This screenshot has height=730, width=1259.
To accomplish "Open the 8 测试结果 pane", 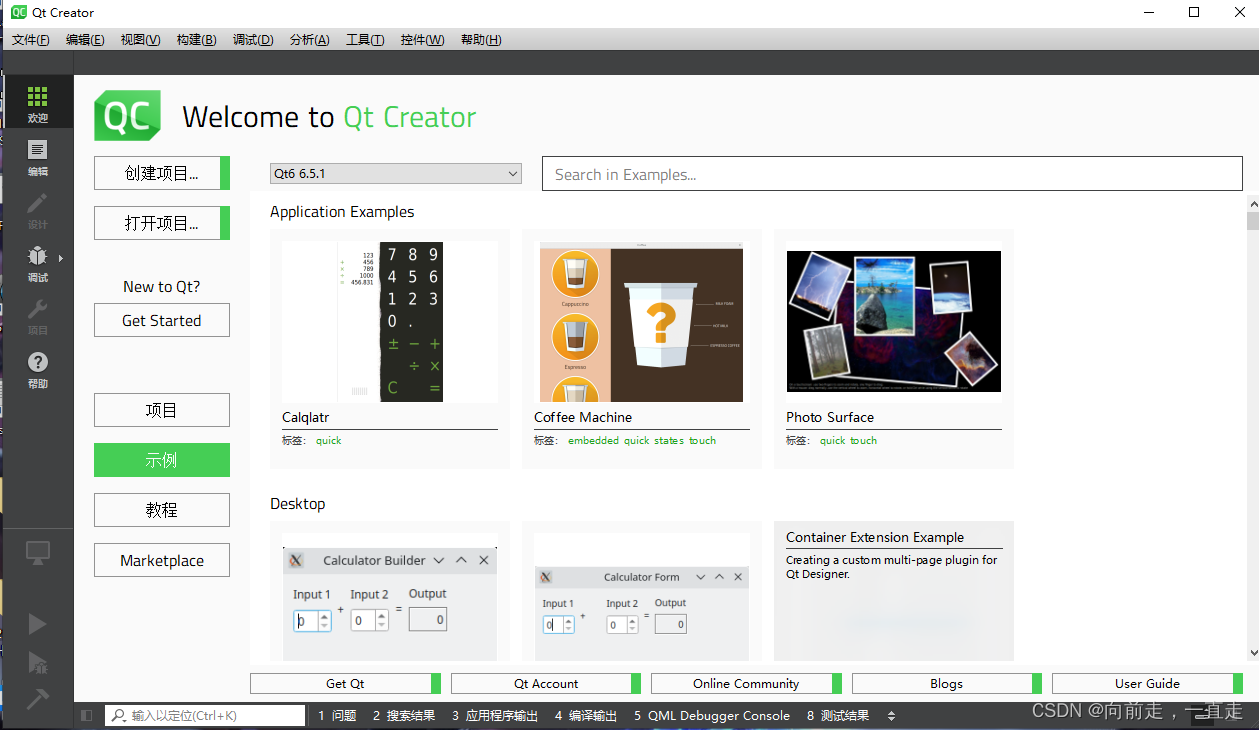I will tap(838, 716).
